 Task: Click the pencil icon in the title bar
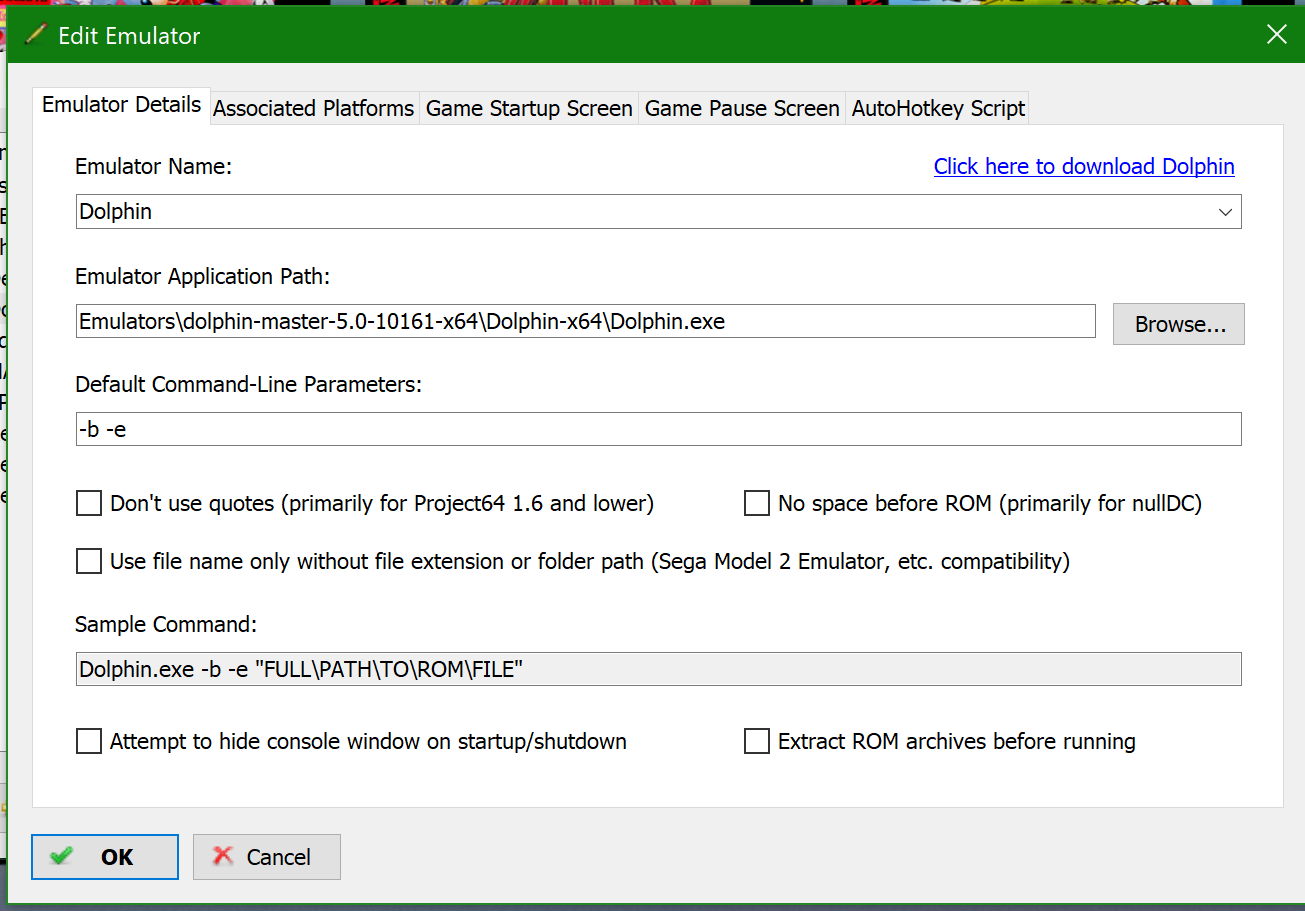(36, 35)
